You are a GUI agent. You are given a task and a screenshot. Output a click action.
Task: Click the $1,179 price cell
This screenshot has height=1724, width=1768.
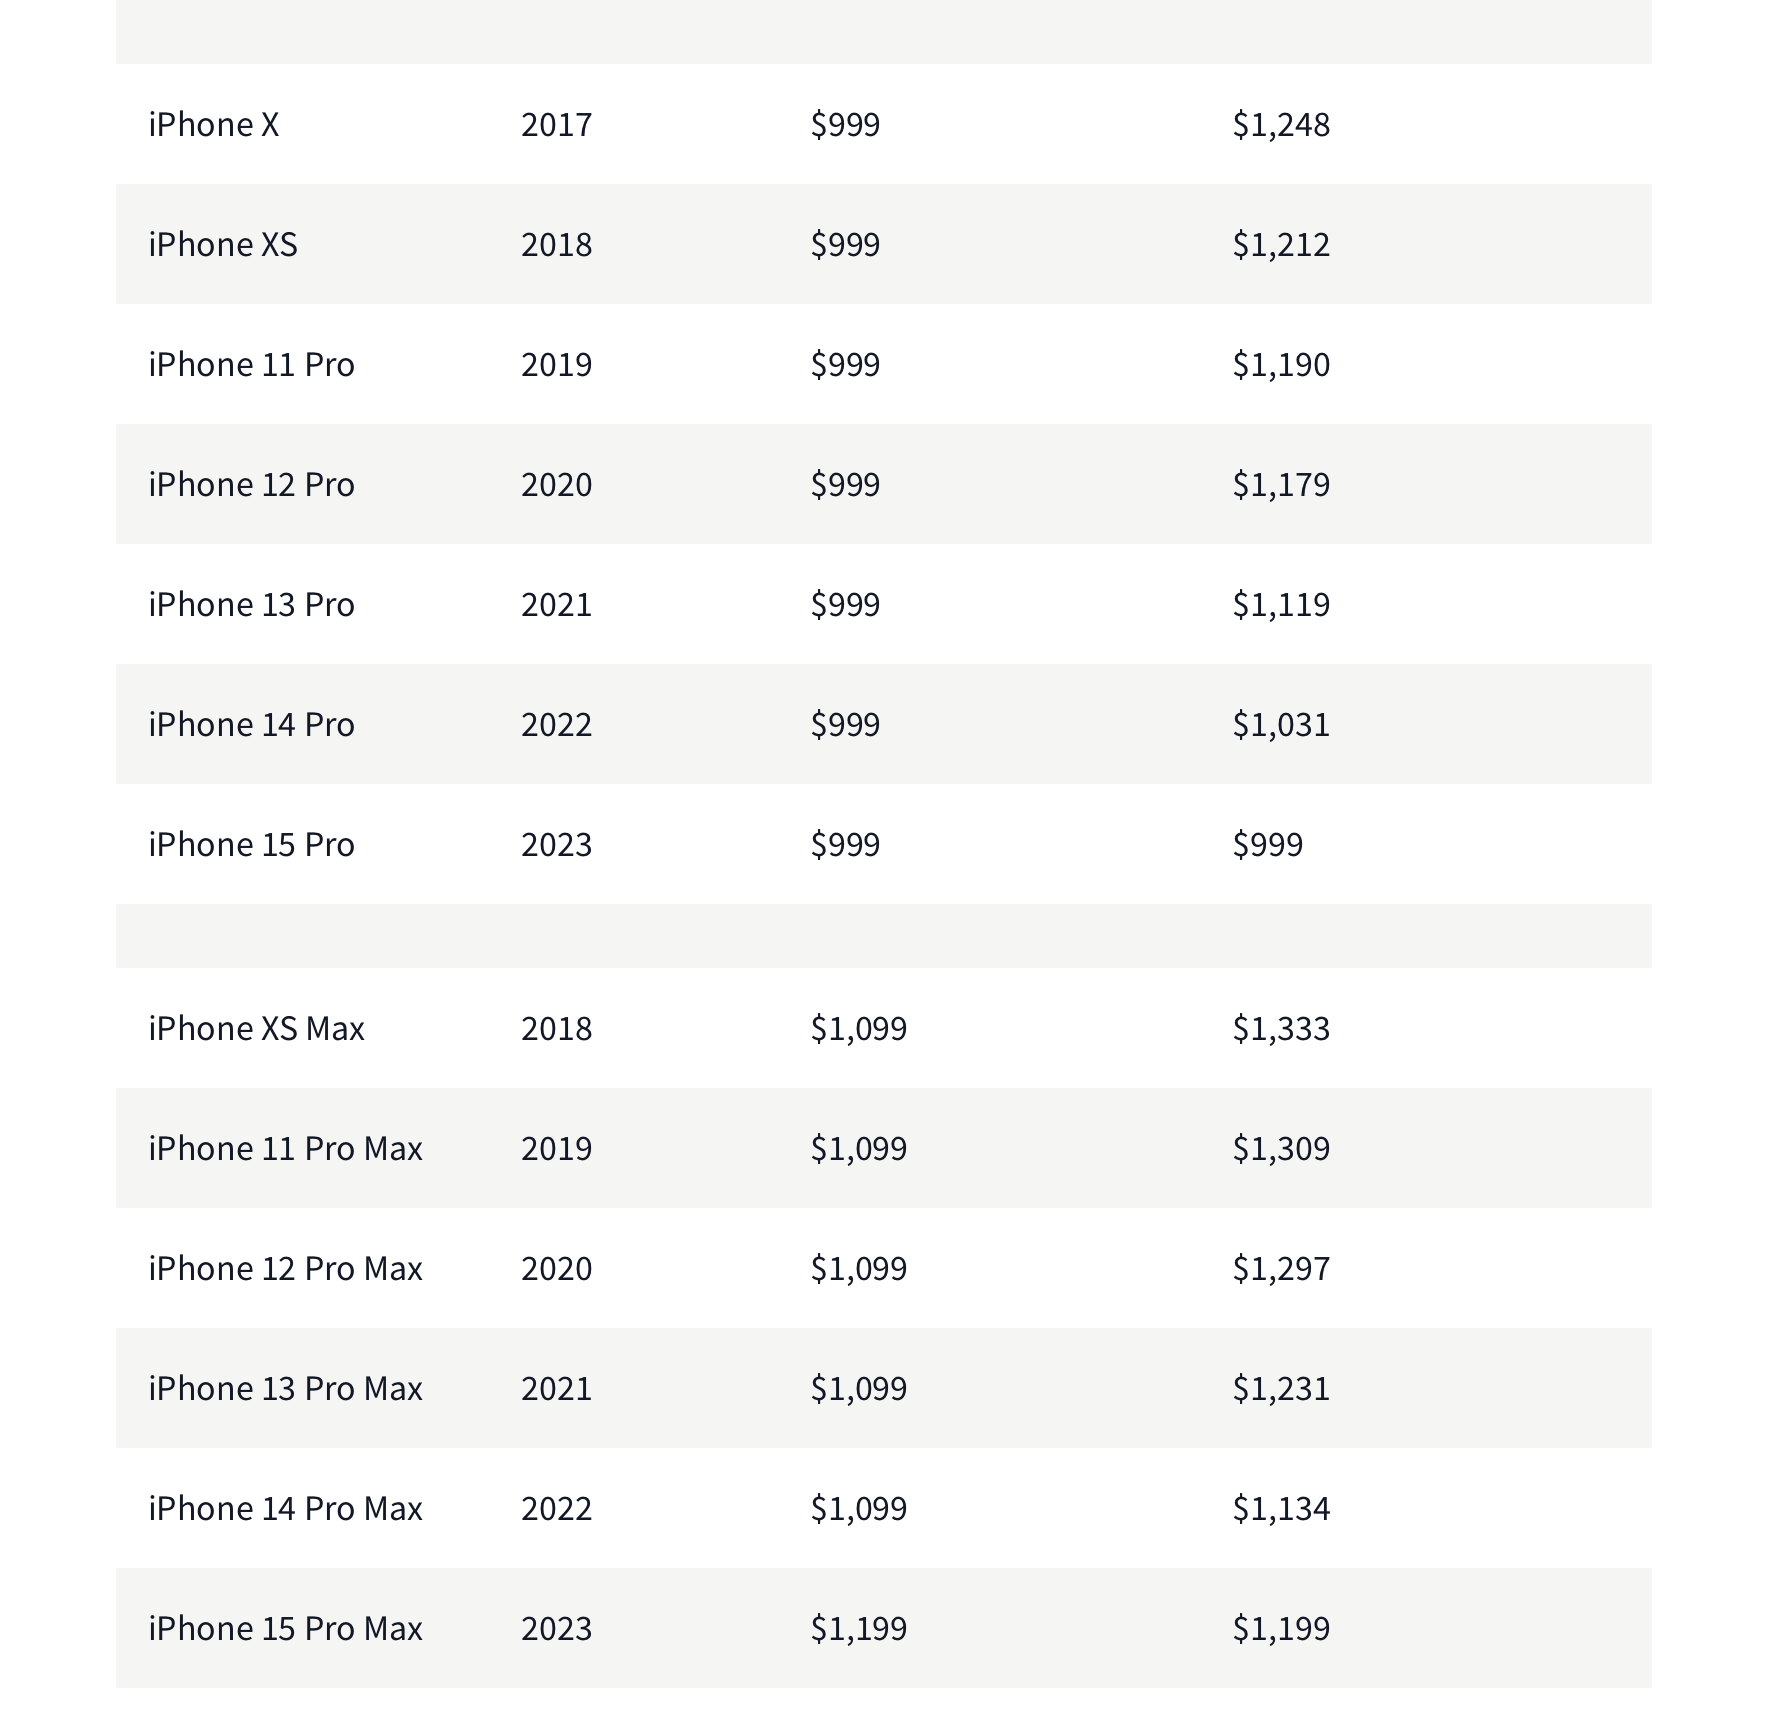point(1281,484)
